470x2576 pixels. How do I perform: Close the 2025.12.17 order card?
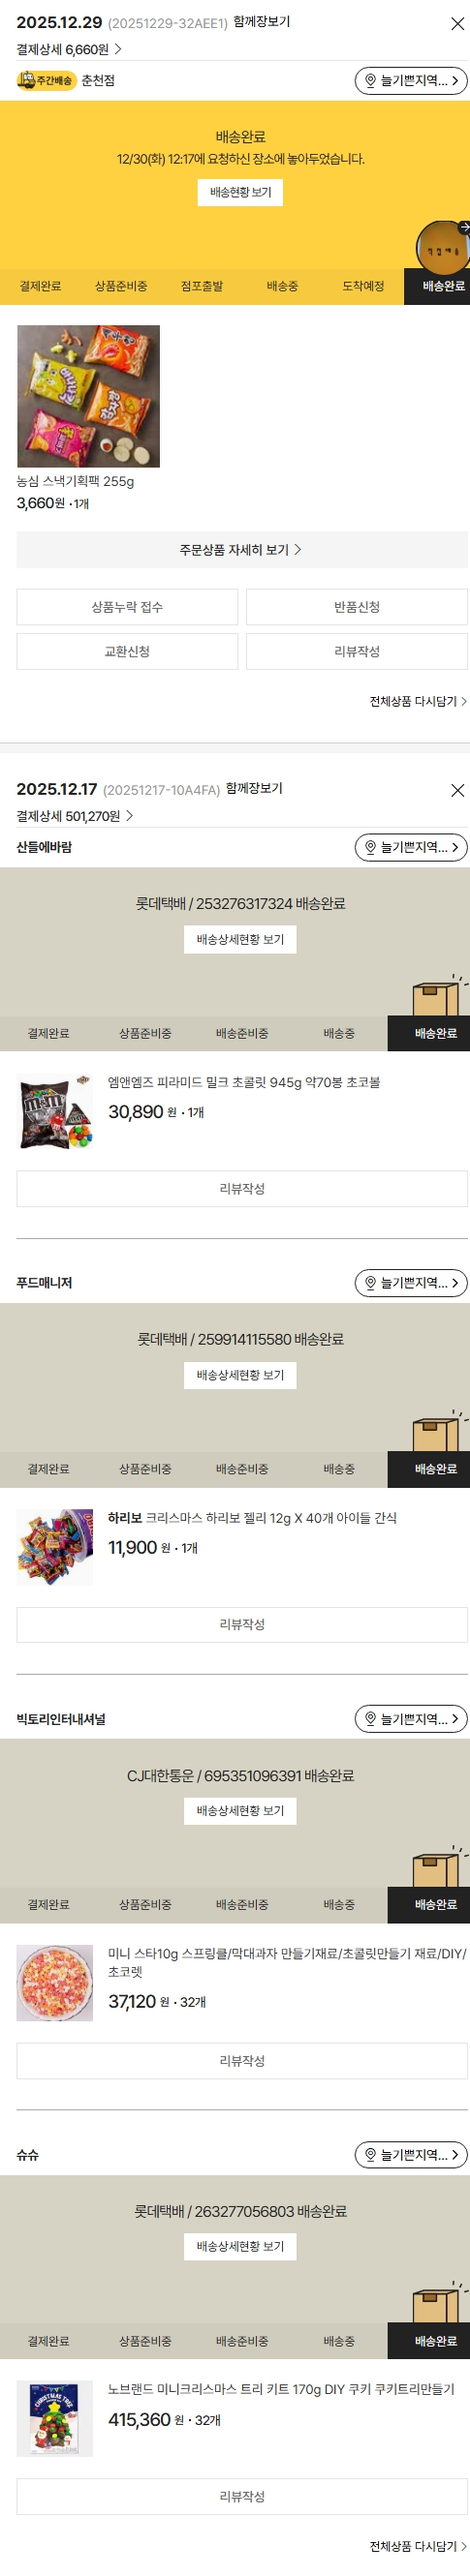(x=457, y=790)
